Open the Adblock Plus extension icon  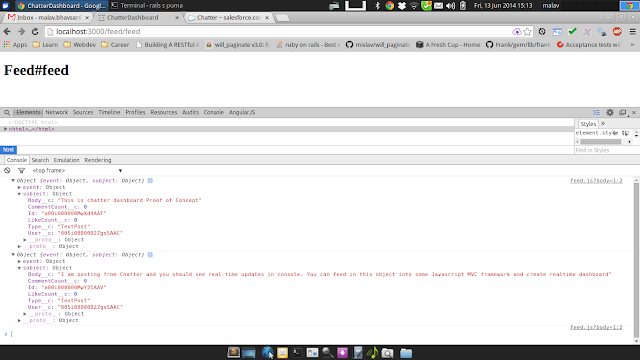(617, 31)
